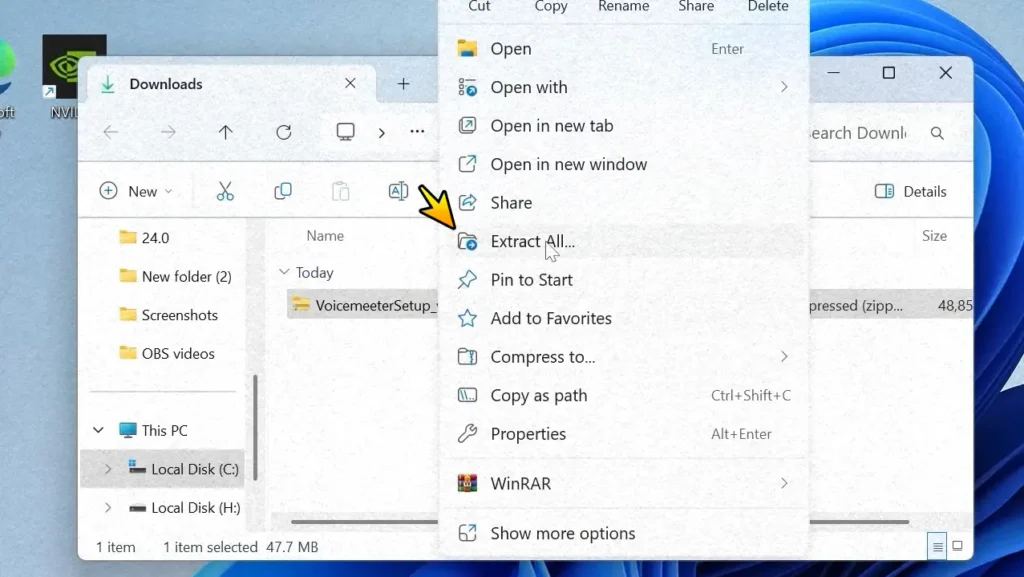The width and height of the screenshot is (1024, 577).
Task: Expand address bar path chevron
Action: [x=382, y=133]
